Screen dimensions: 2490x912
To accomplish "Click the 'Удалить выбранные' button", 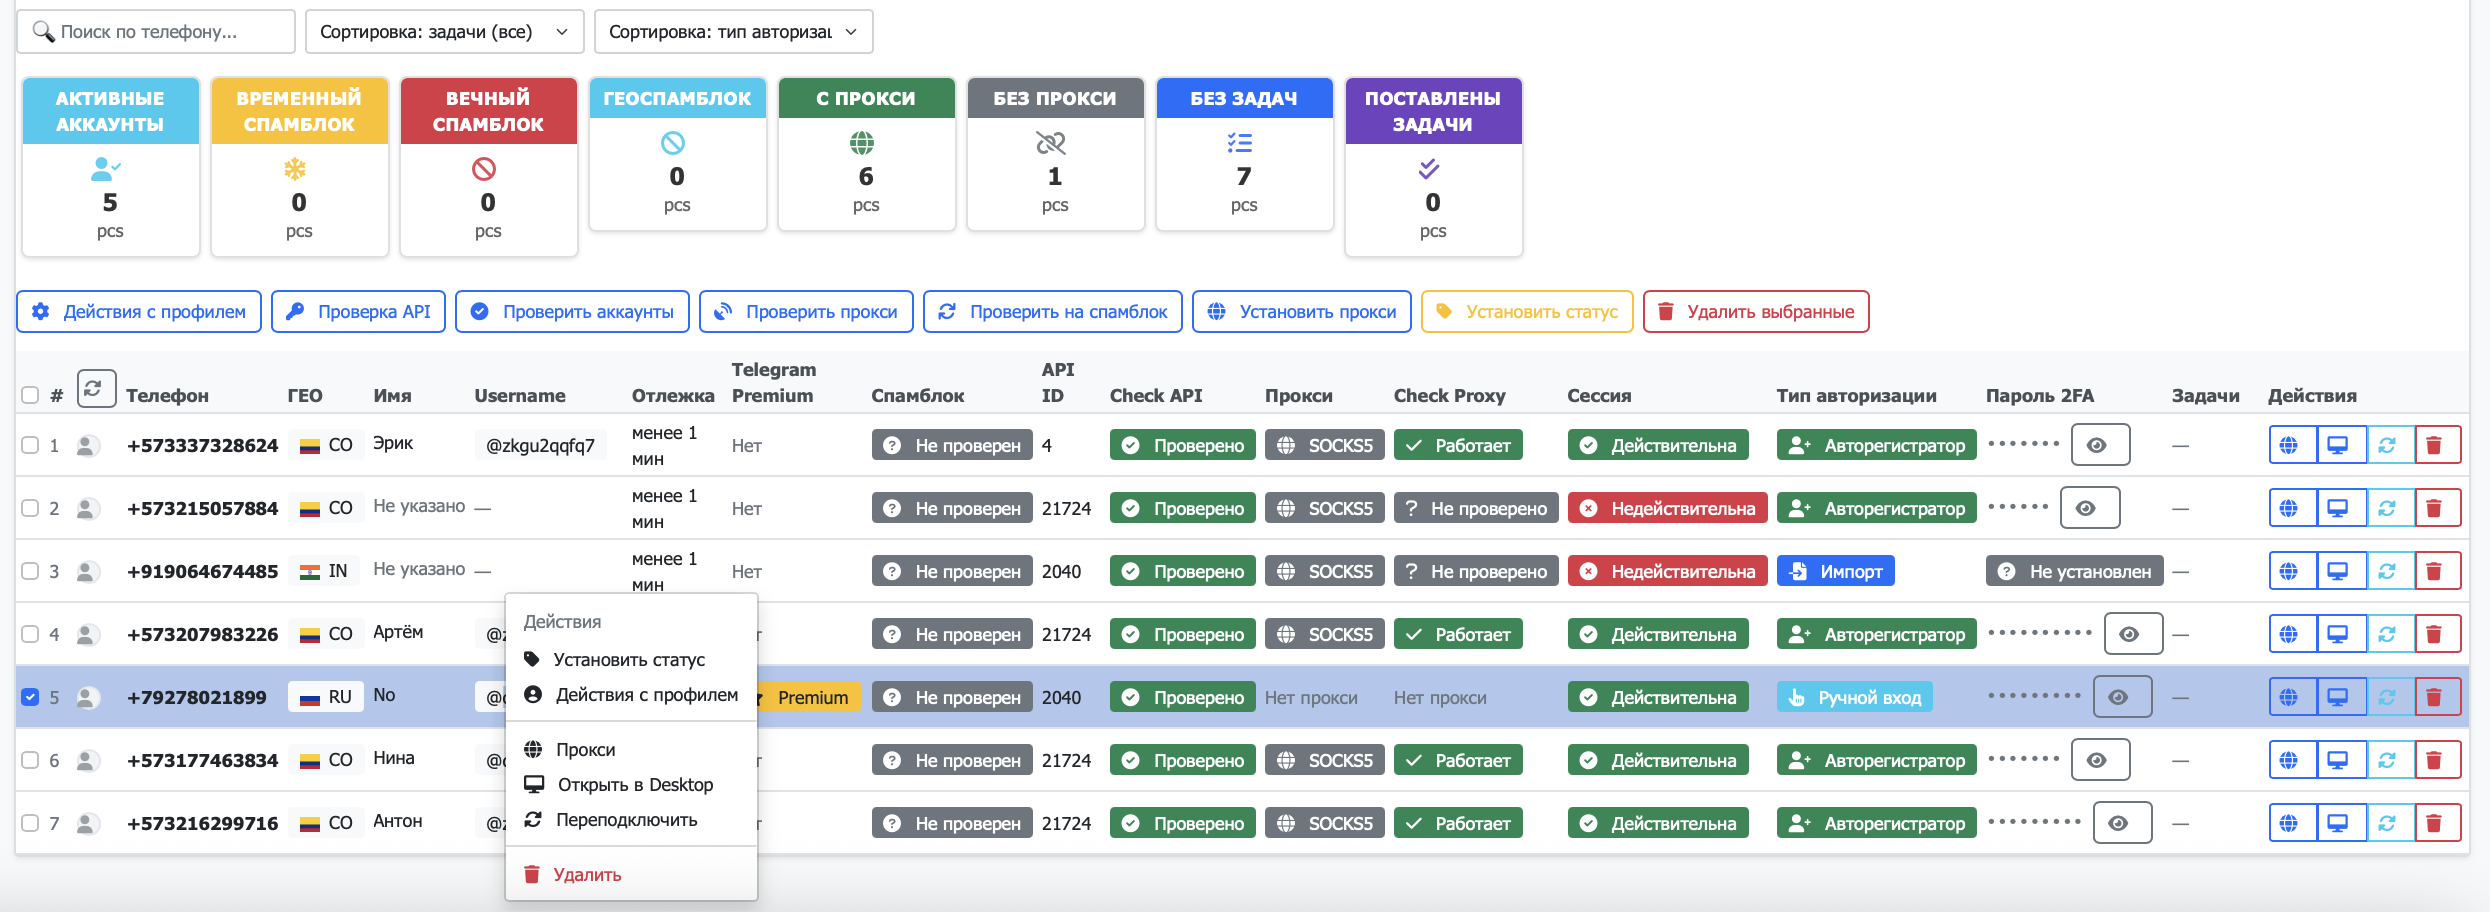I will 1755,312.
